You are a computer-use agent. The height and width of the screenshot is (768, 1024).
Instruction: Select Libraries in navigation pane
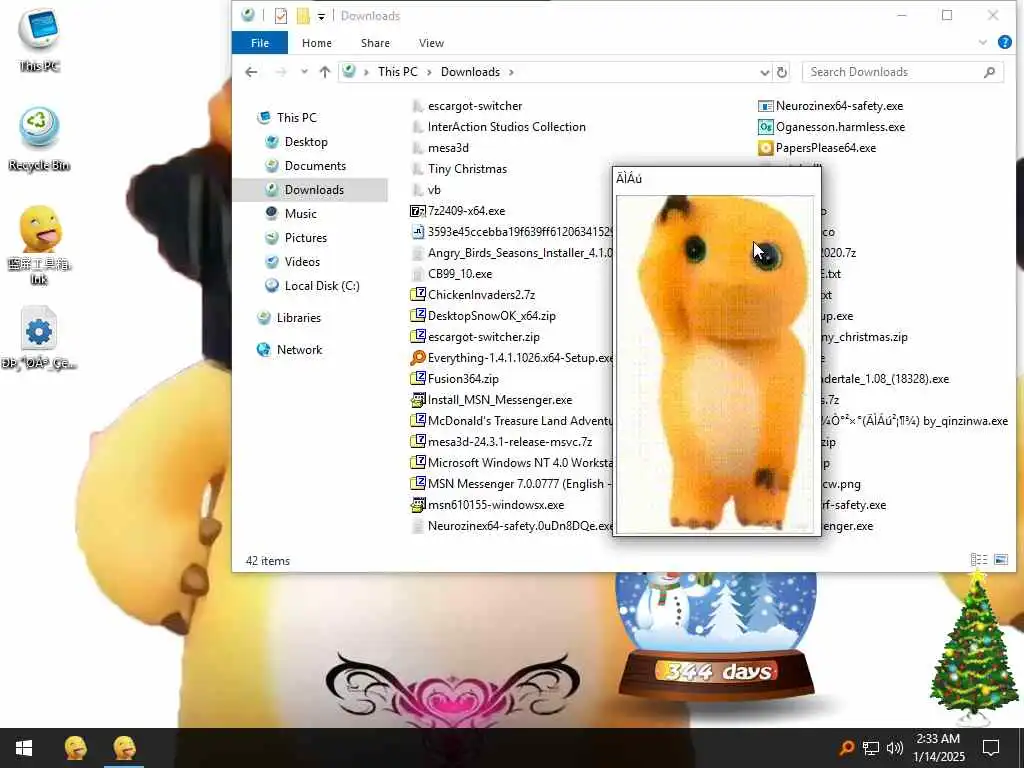298,318
